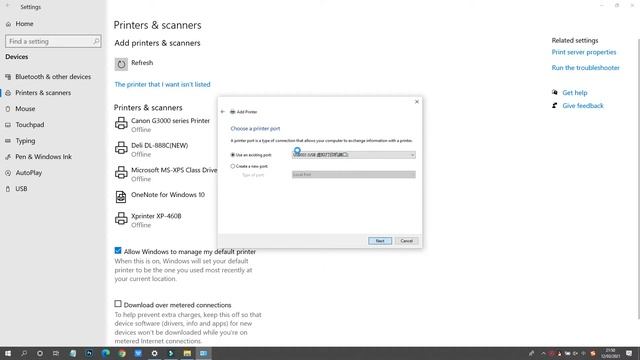Uncheck 'Allow Windows to manage my default printer'
This screenshot has width=640, height=360.
118,251
